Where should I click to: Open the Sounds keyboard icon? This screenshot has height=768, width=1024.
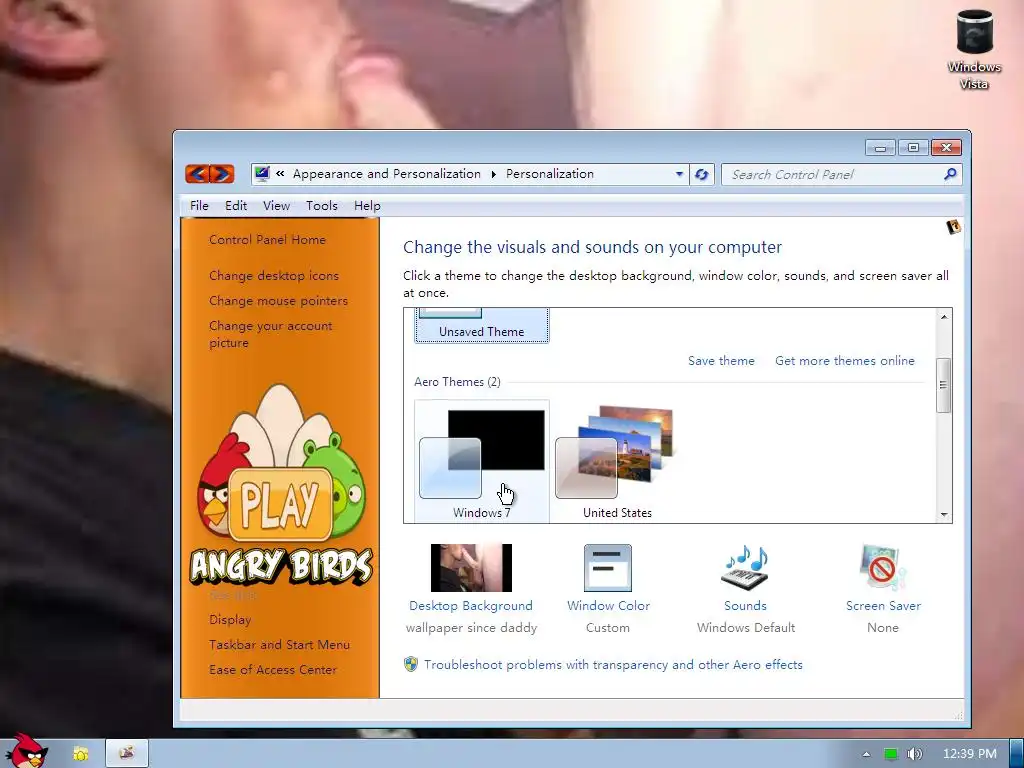[745, 568]
